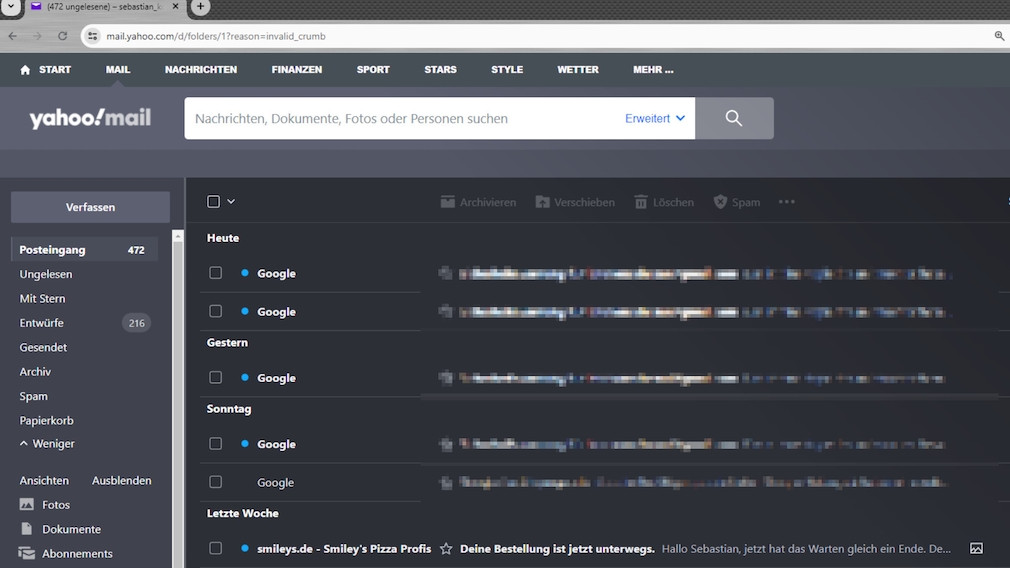The height and width of the screenshot is (568, 1010).
Task: Click the Löschen trash icon
Action: tap(641, 202)
